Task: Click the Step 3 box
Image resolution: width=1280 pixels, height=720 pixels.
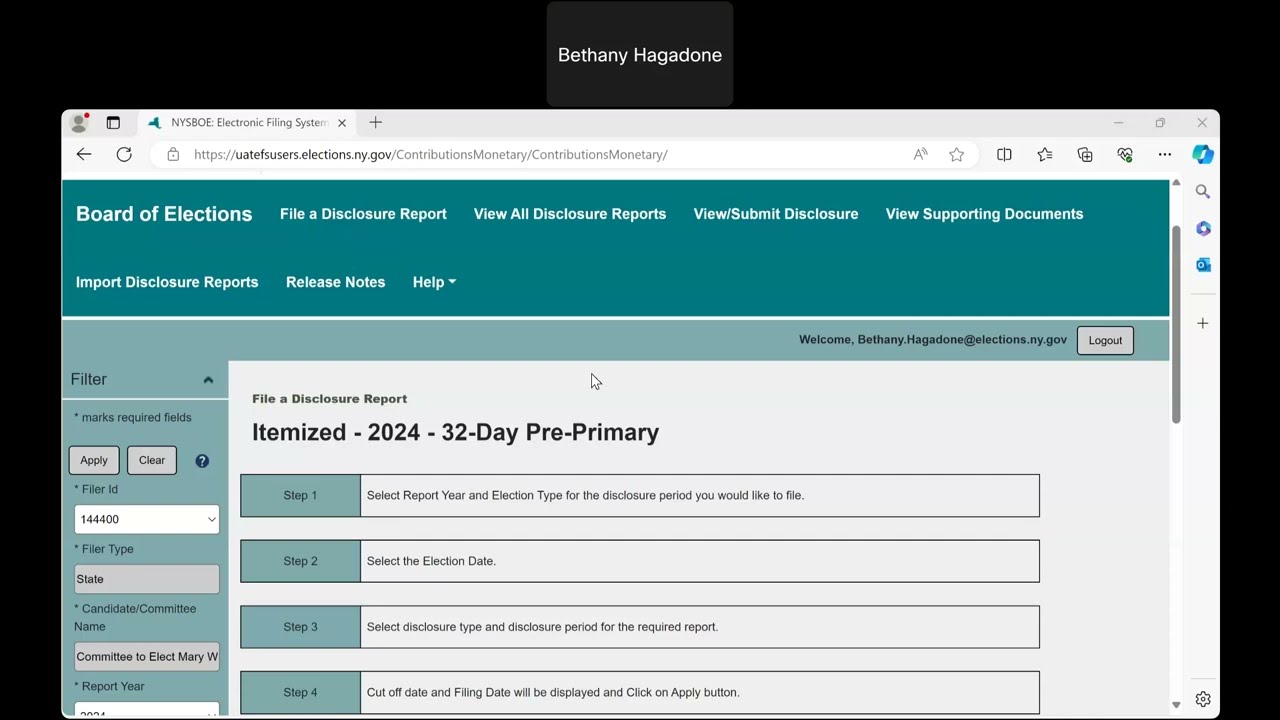Action: point(640,627)
